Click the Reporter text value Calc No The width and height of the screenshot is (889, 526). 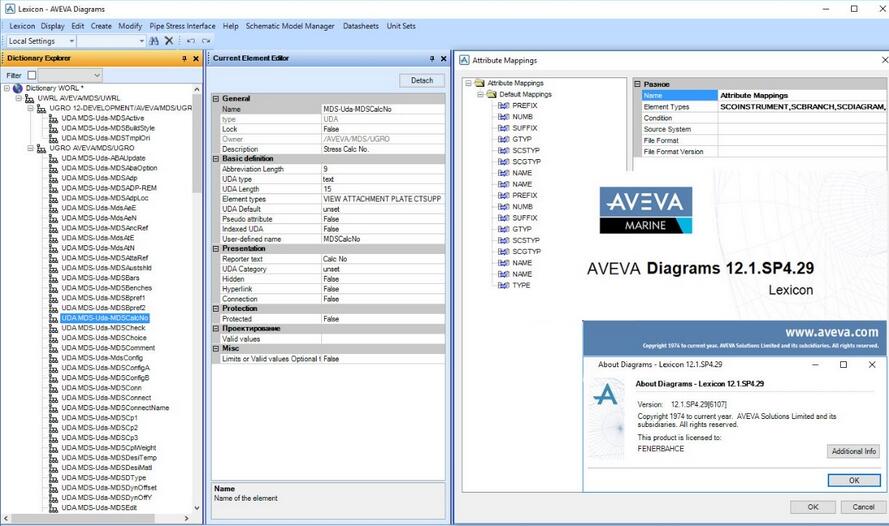(383, 259)
